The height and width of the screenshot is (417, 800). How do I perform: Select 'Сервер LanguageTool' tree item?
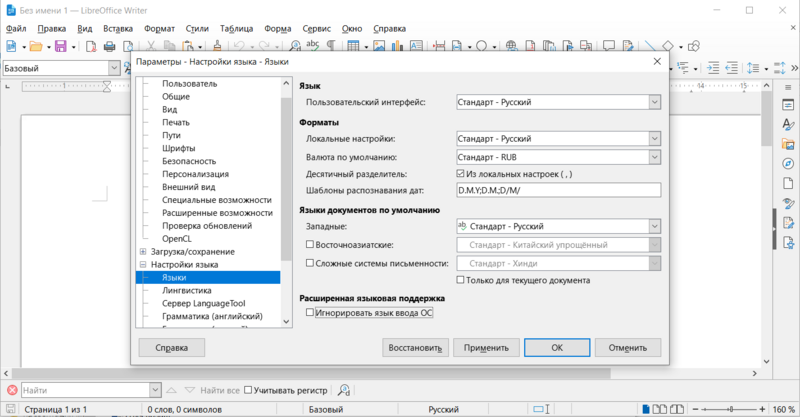click(x=204, y=303)
